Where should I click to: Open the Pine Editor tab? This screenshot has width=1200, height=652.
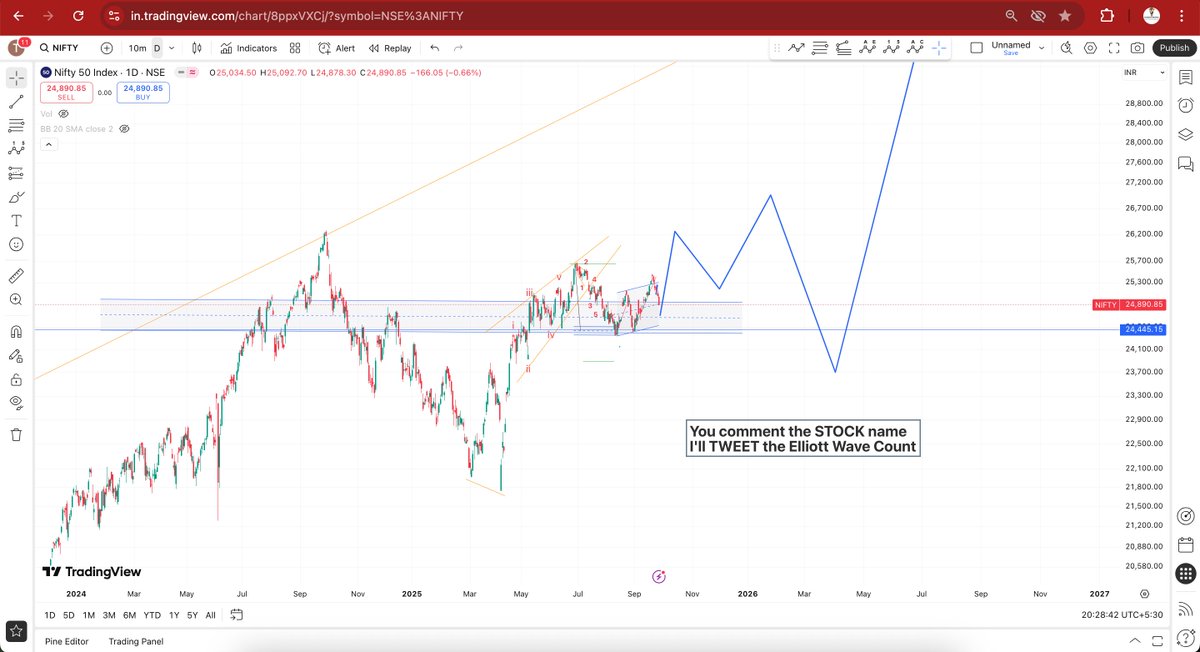[x=68, y=641]
